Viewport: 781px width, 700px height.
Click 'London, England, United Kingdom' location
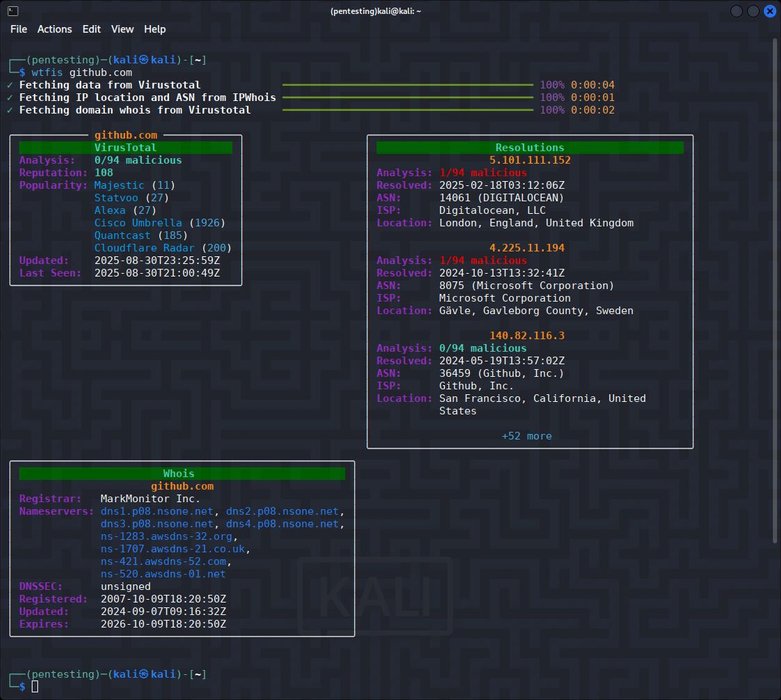tap(536, 223)
